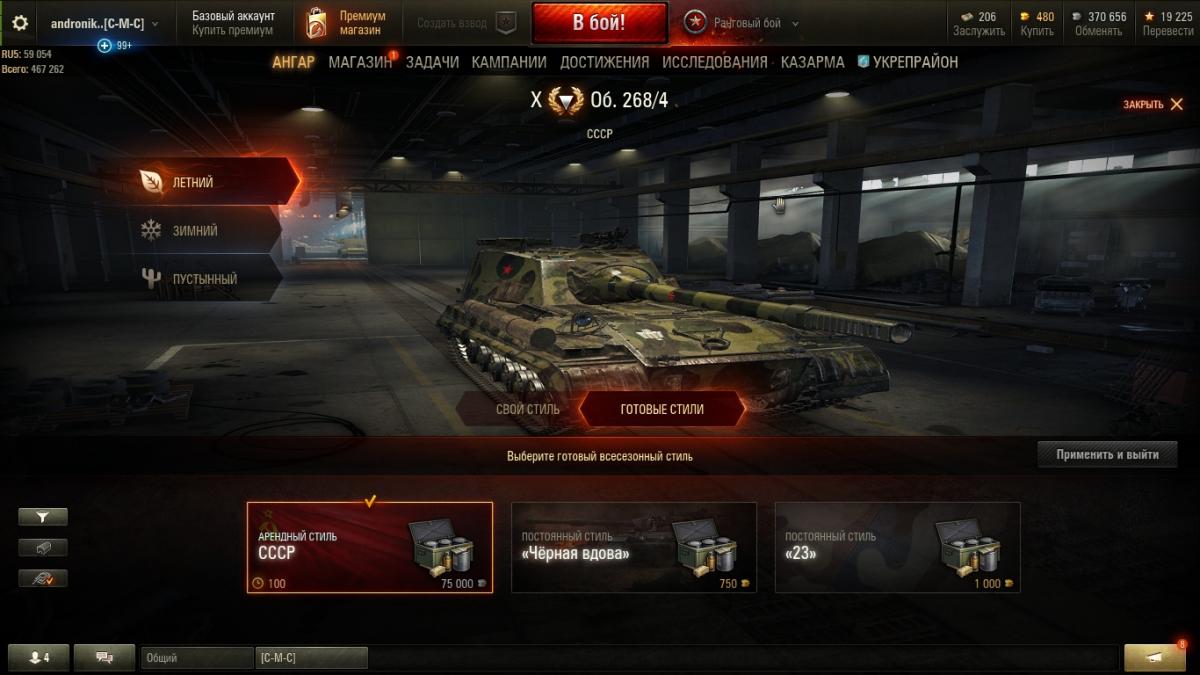Open the Казарма menu
The width and height of the screenshot is (1200, 675).
812,62
